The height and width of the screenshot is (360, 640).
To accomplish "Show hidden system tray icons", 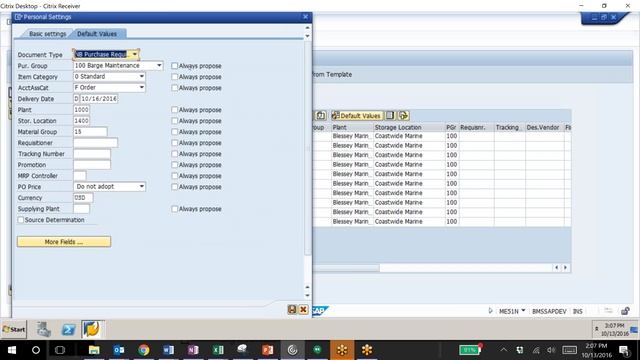I will point(504,350).
